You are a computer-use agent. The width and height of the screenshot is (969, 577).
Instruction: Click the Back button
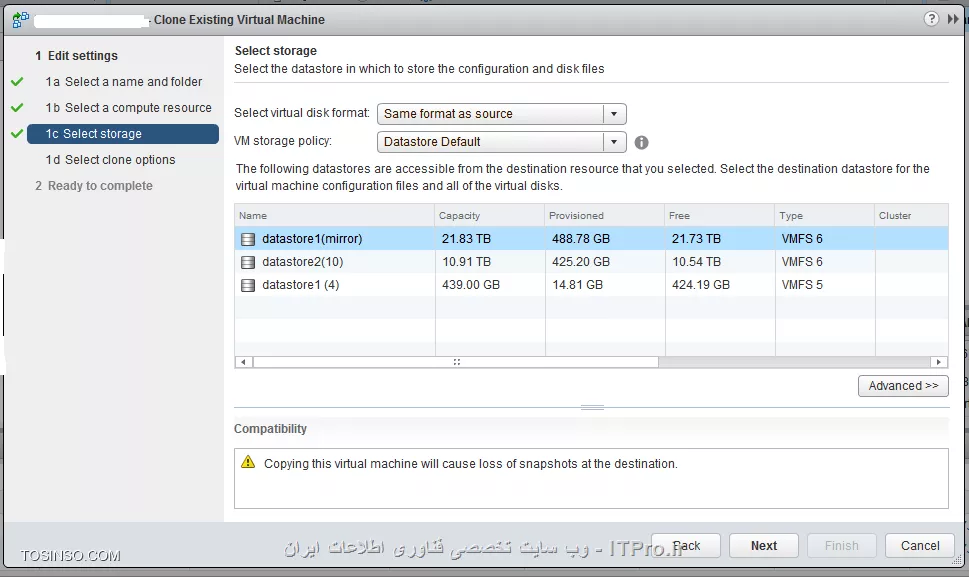tap(686, 545)
